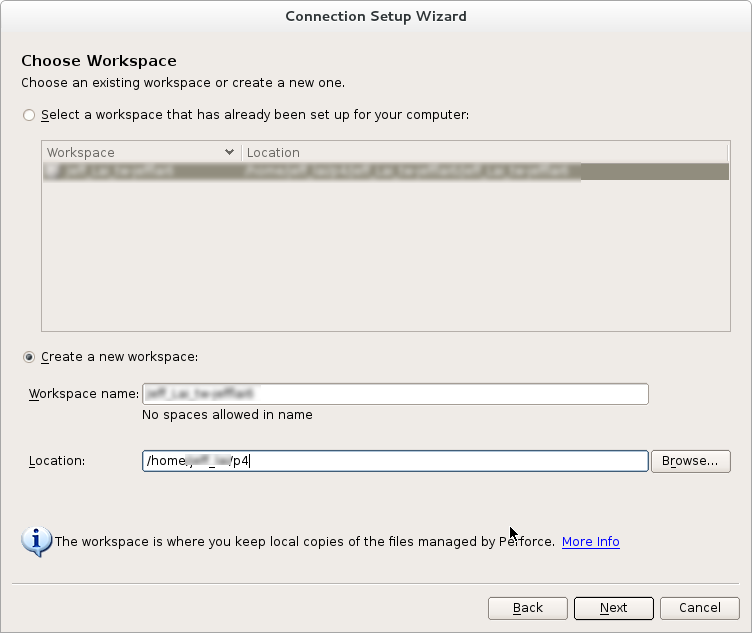Click the 'Location:' field label
752x633 pixels.
coord(57,461)
